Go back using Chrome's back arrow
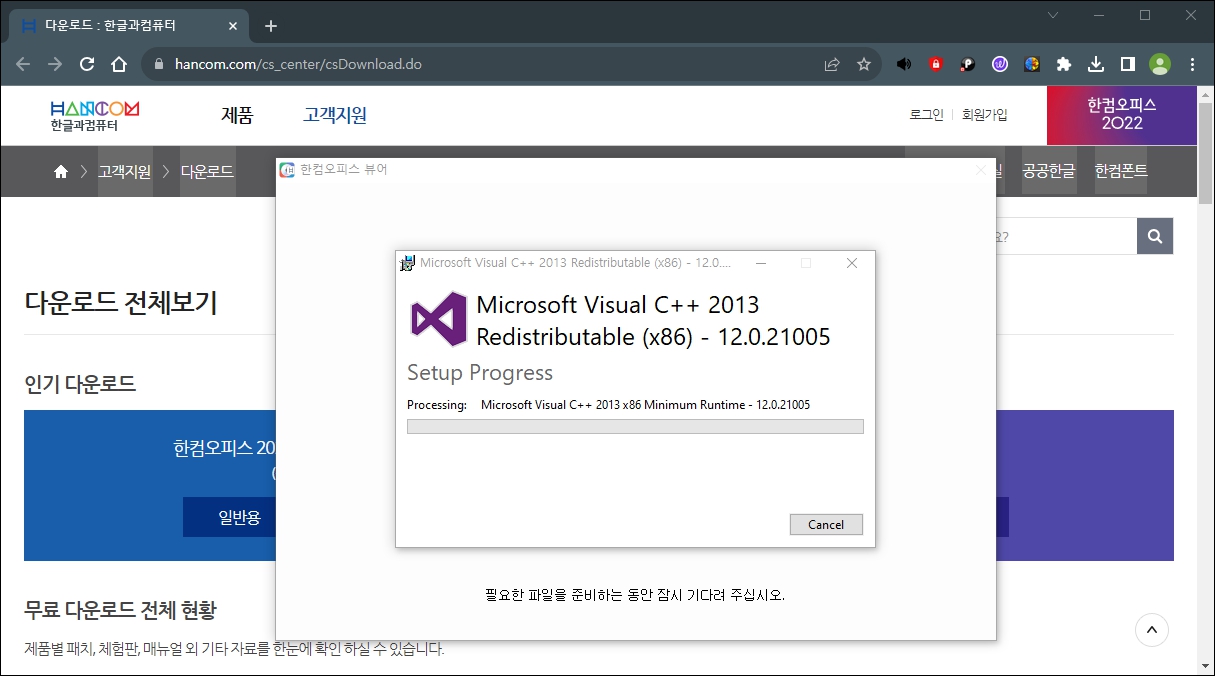1215x676 pixels. (23, 64)
